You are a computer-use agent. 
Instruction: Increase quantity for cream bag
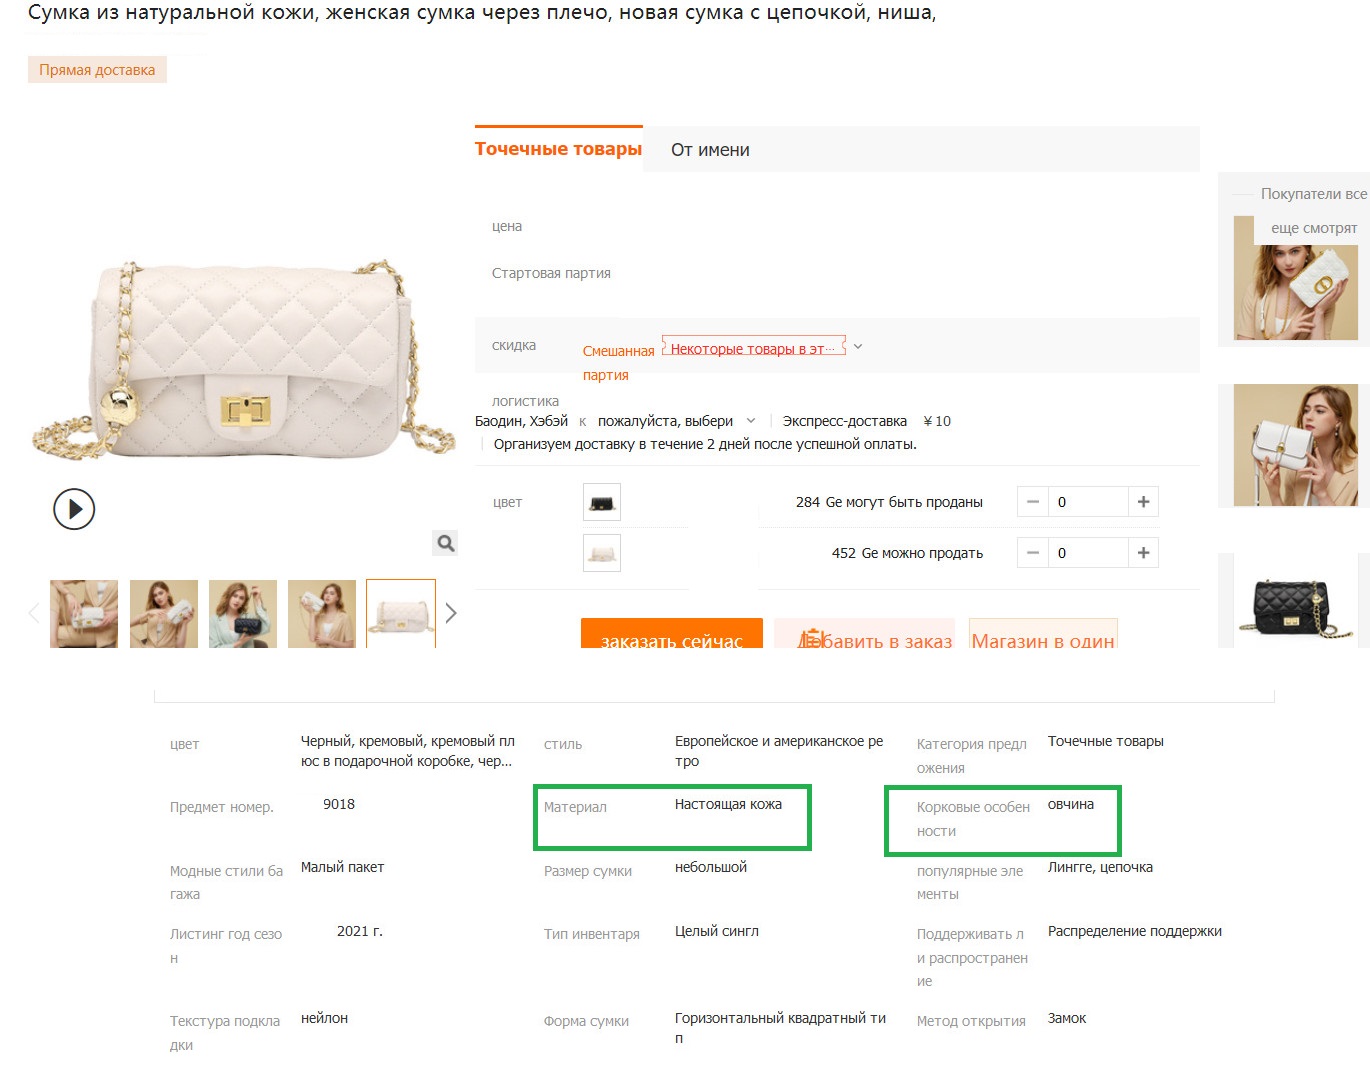pyautogui.click(x=1143, y=553)
